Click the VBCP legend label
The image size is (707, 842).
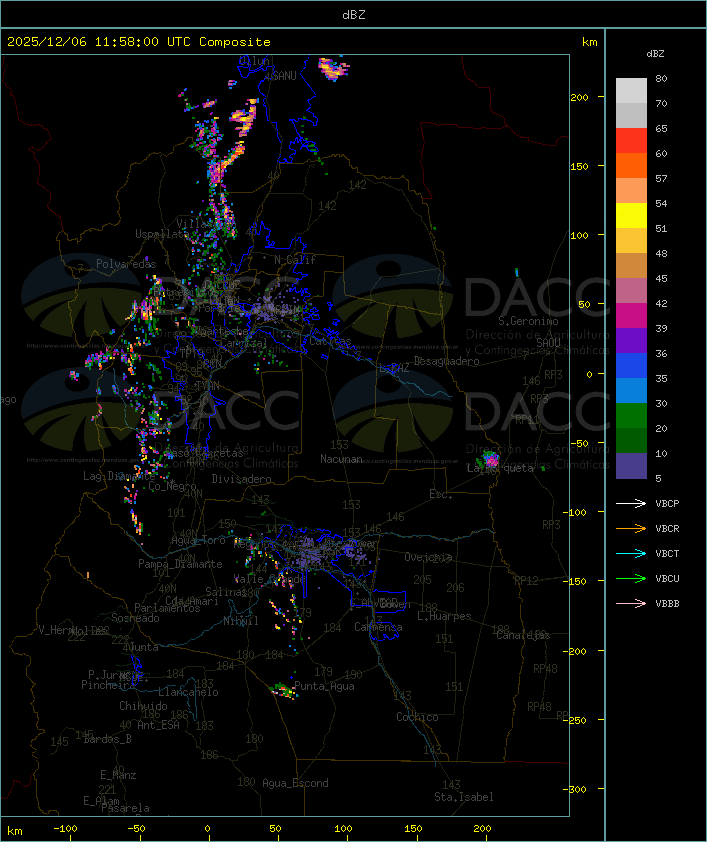point(667,504)
